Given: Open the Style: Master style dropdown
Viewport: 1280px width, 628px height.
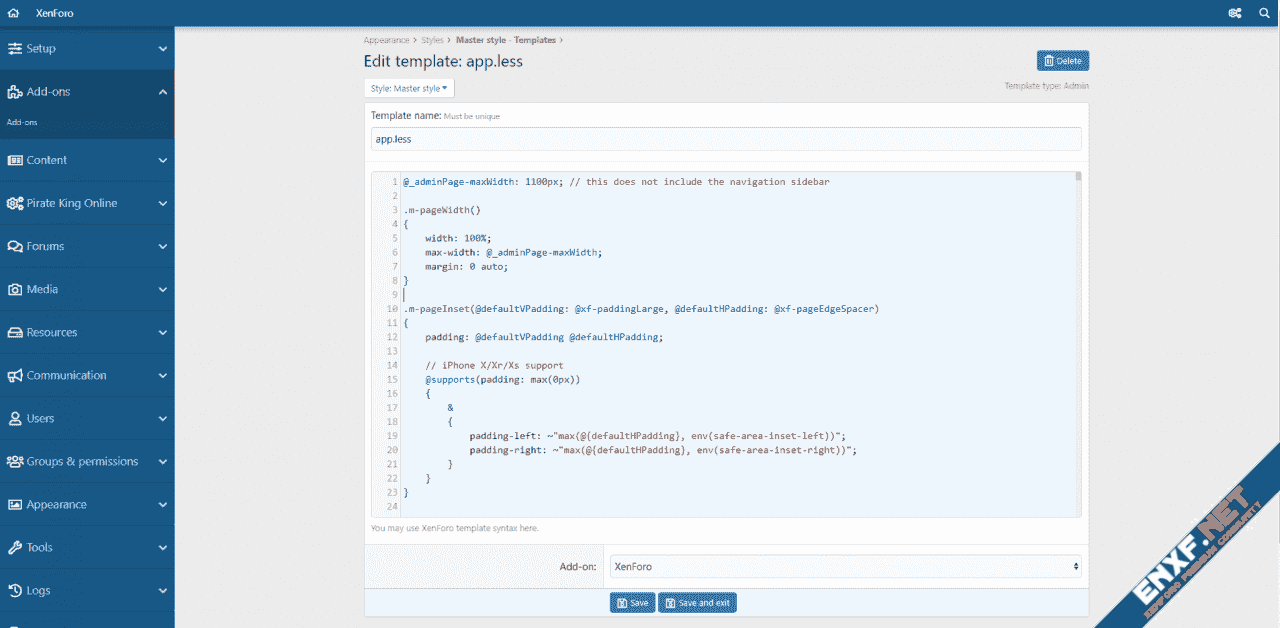Looking at the screenshot, I should [409, 88].
